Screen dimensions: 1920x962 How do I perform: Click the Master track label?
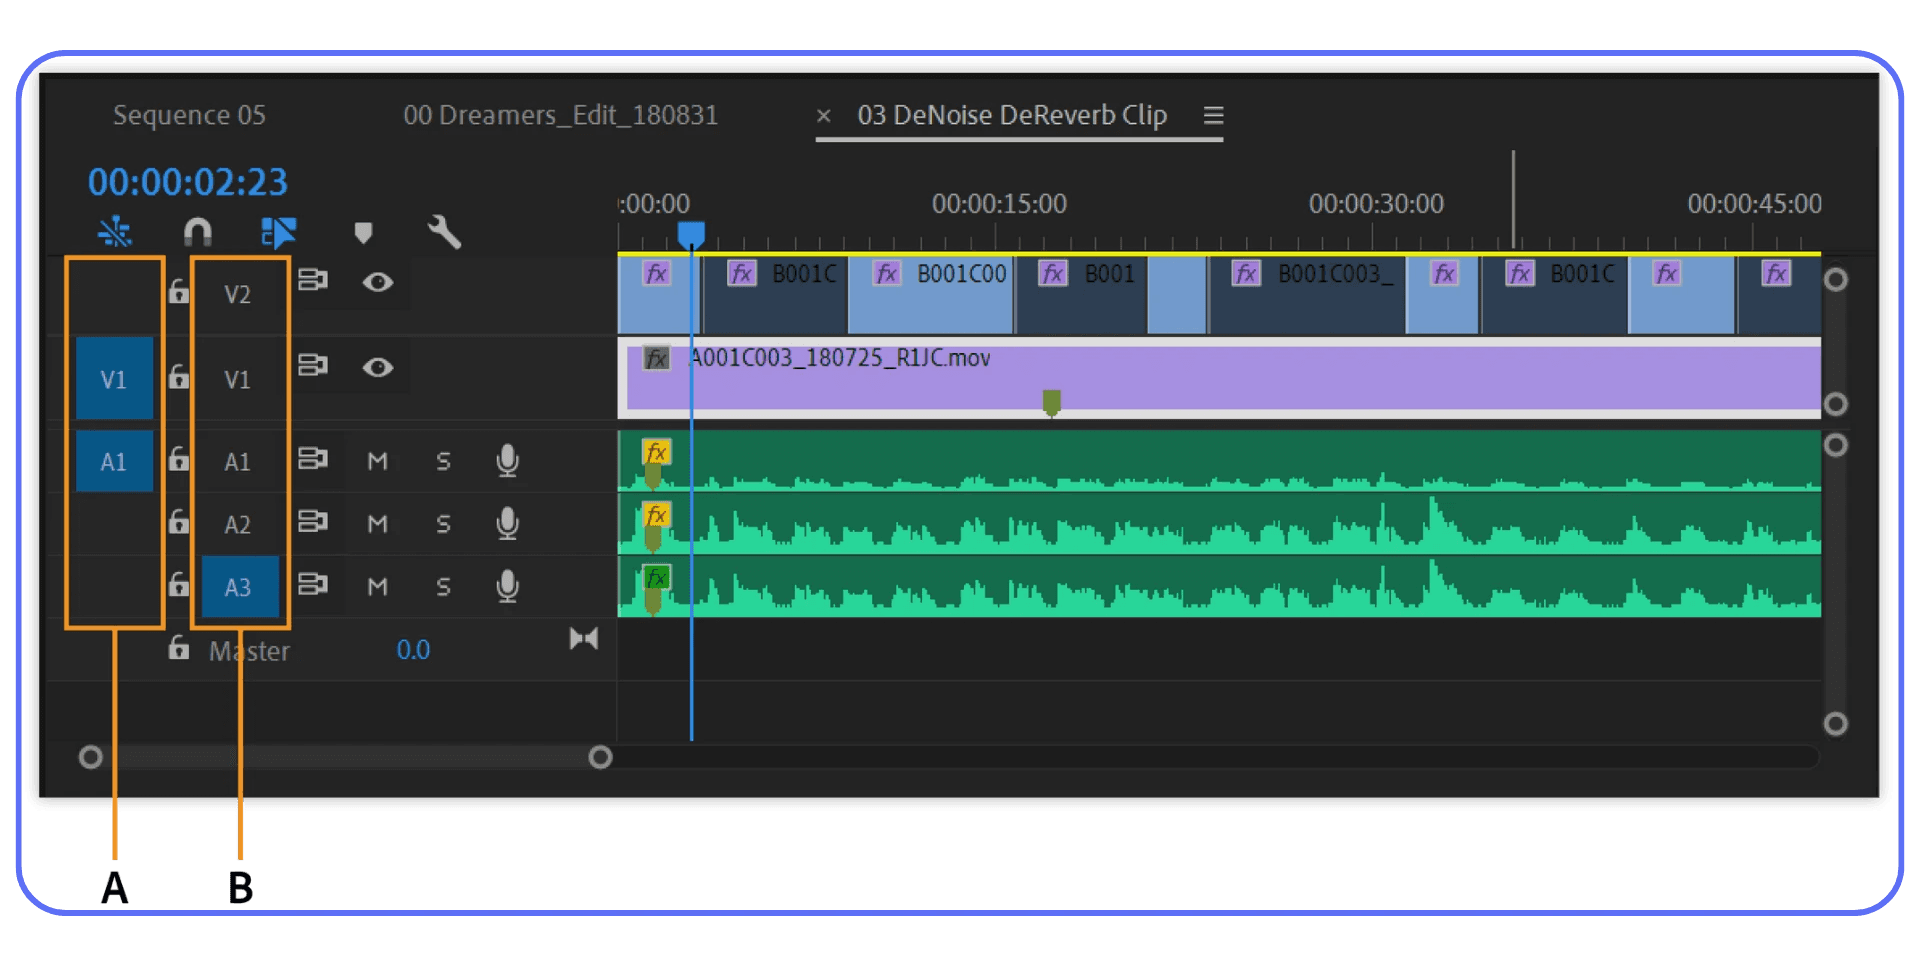[248, 651]
